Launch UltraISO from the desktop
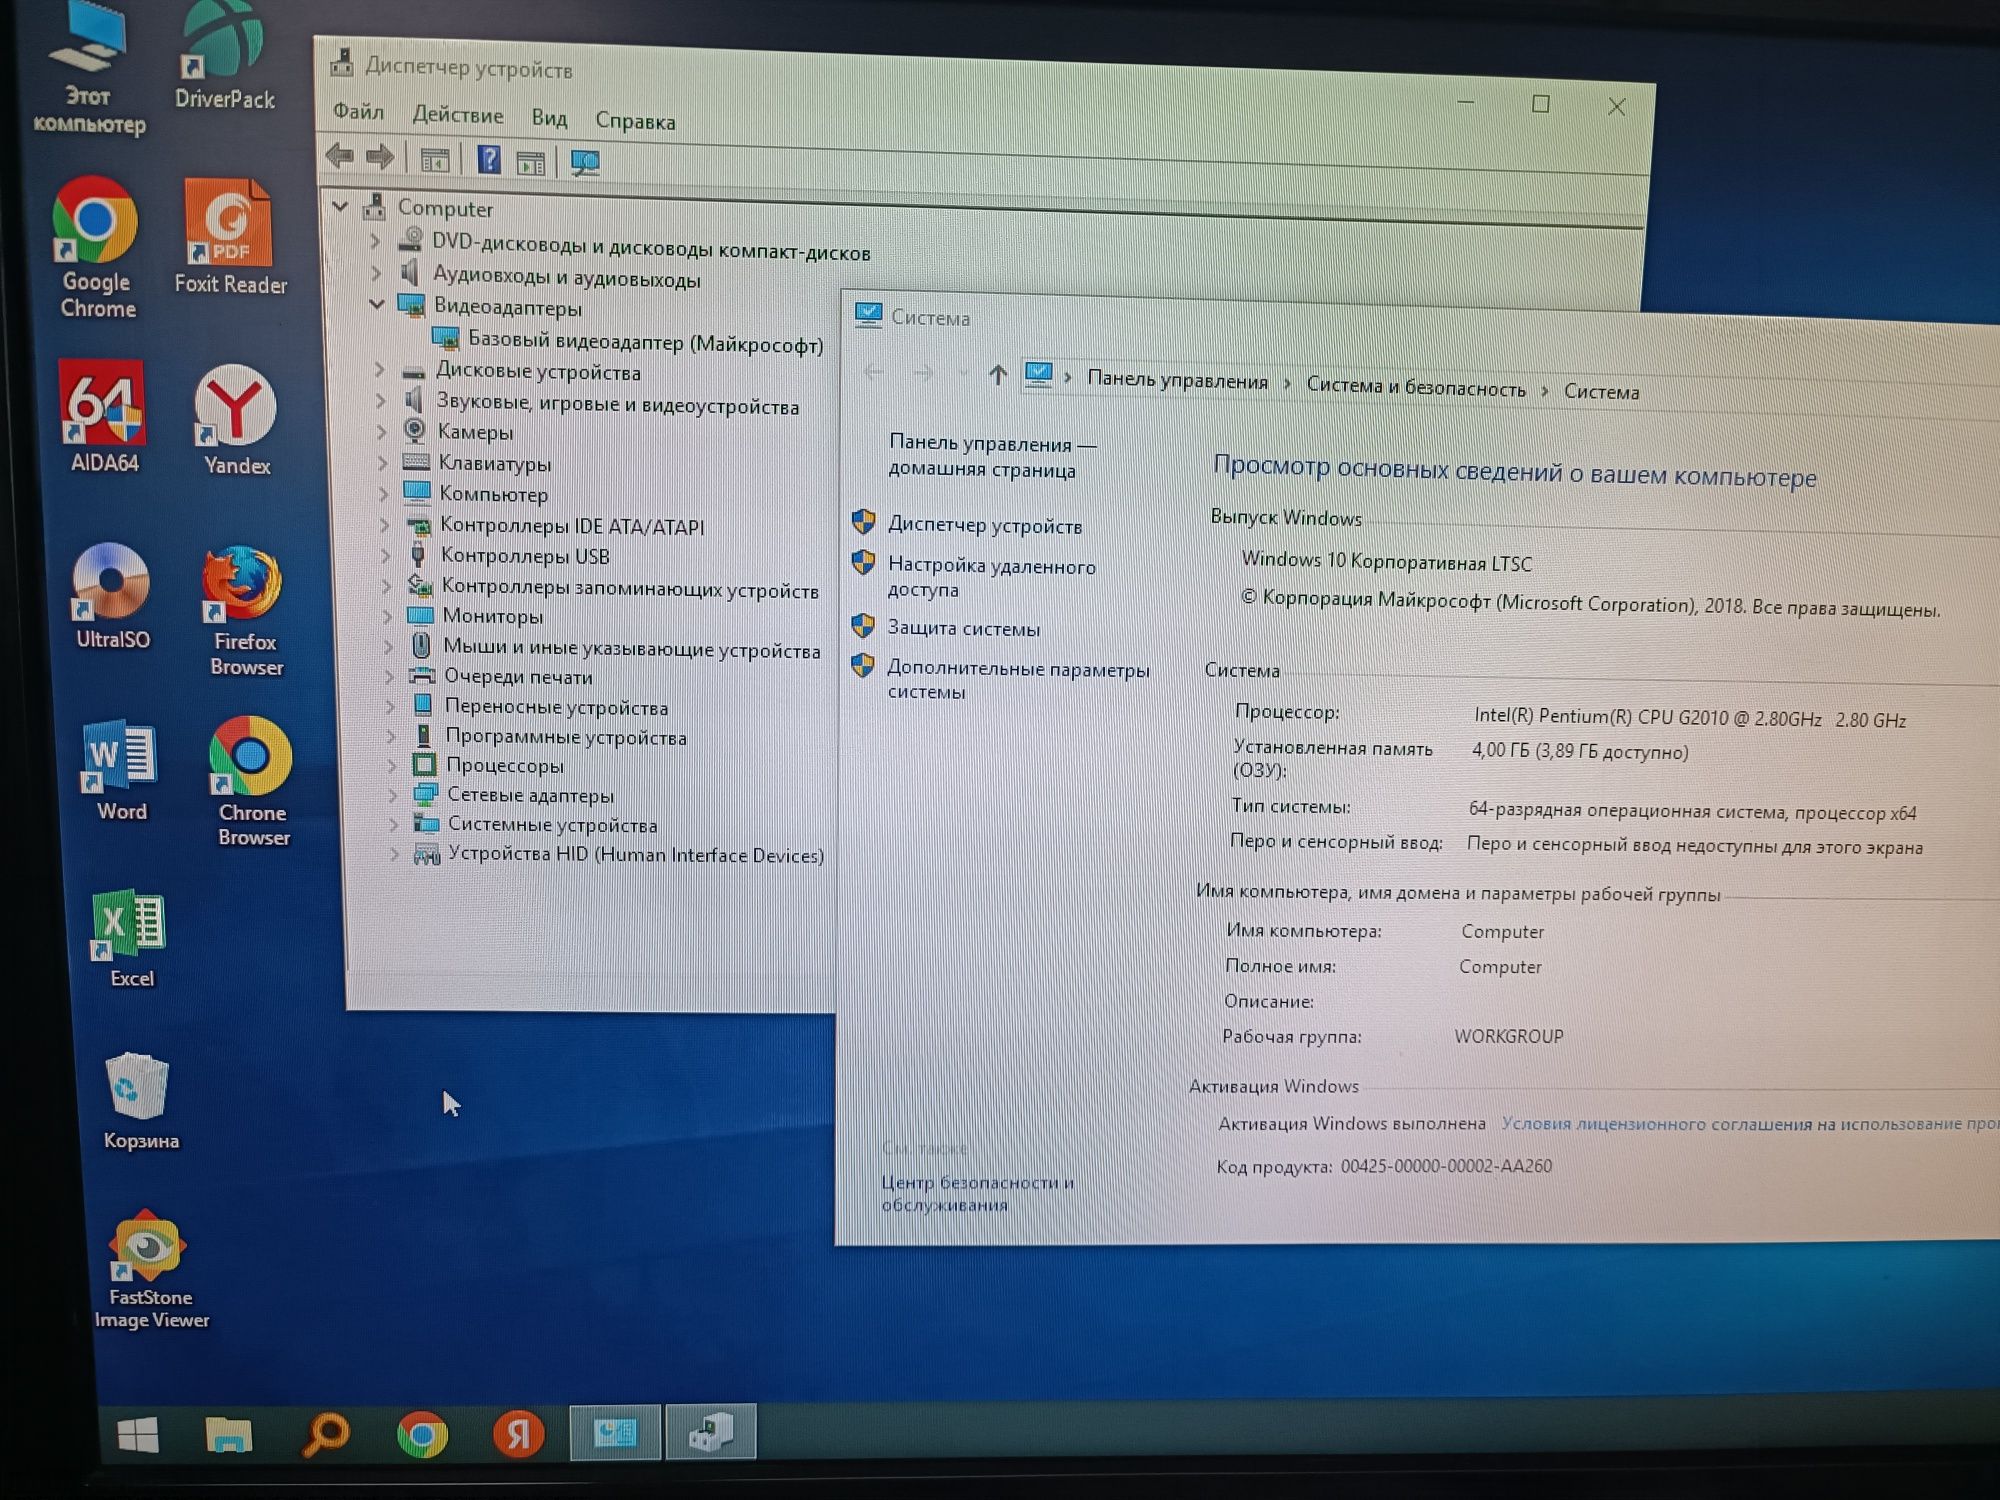 pyautogui.click(x=111, y=596)
